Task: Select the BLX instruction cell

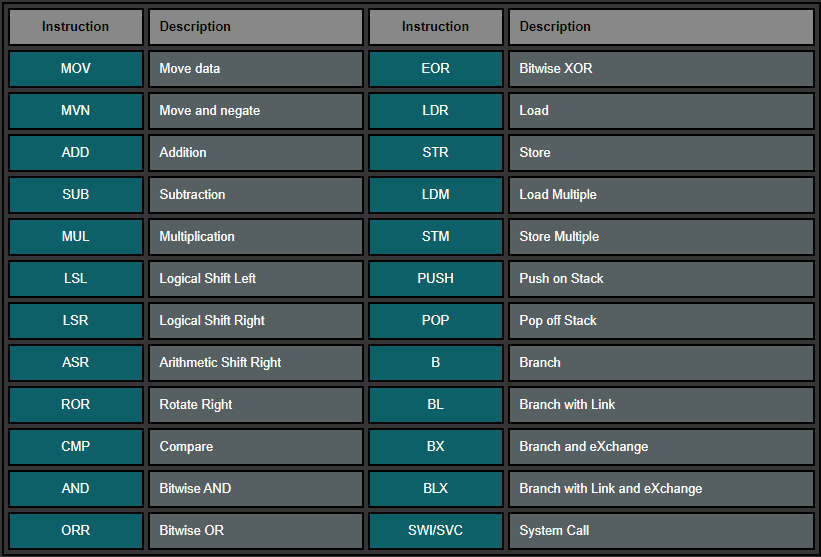Action: click(x=436, y=489)
